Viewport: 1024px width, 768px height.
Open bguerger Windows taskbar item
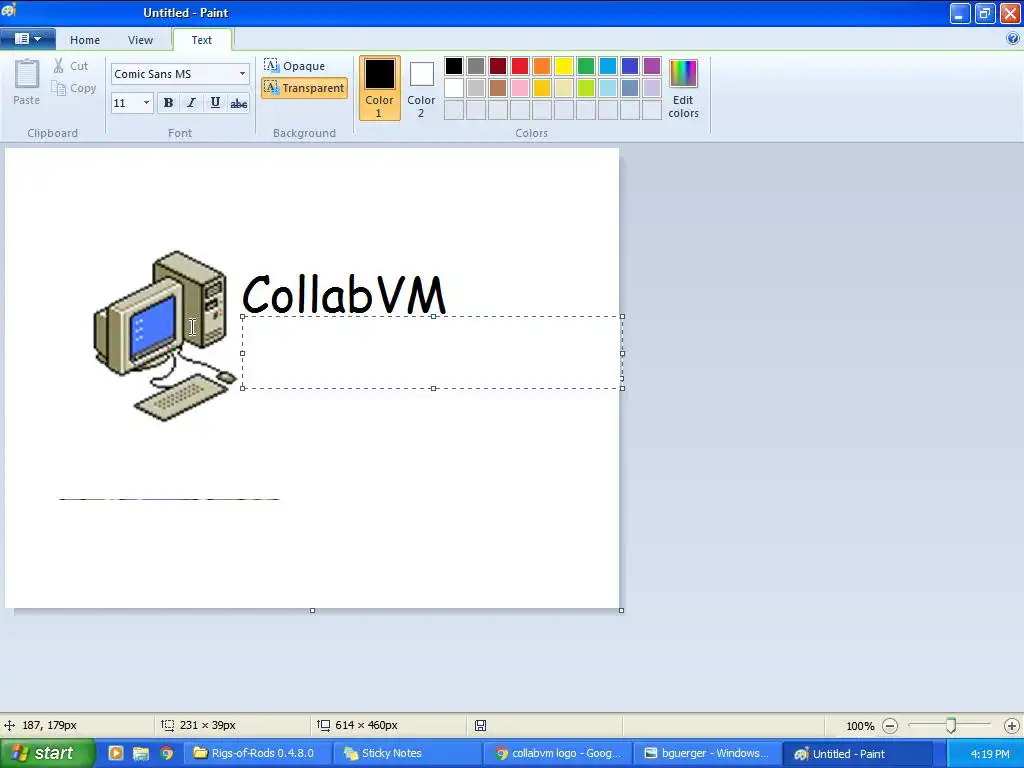[709, 753]
